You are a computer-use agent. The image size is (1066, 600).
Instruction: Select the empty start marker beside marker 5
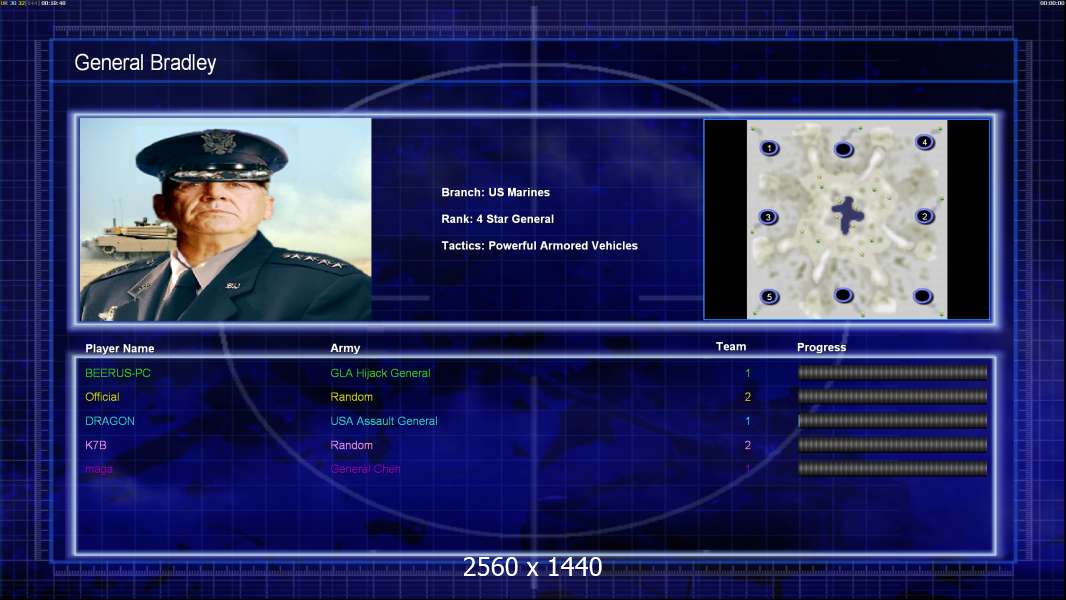pyautogui.click(x=843, y=295)
